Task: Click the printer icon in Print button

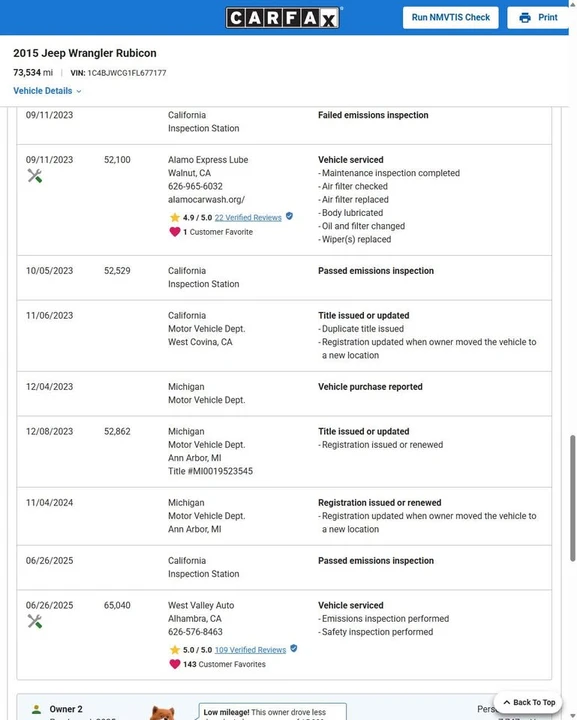Action: (x=525, y=17)
